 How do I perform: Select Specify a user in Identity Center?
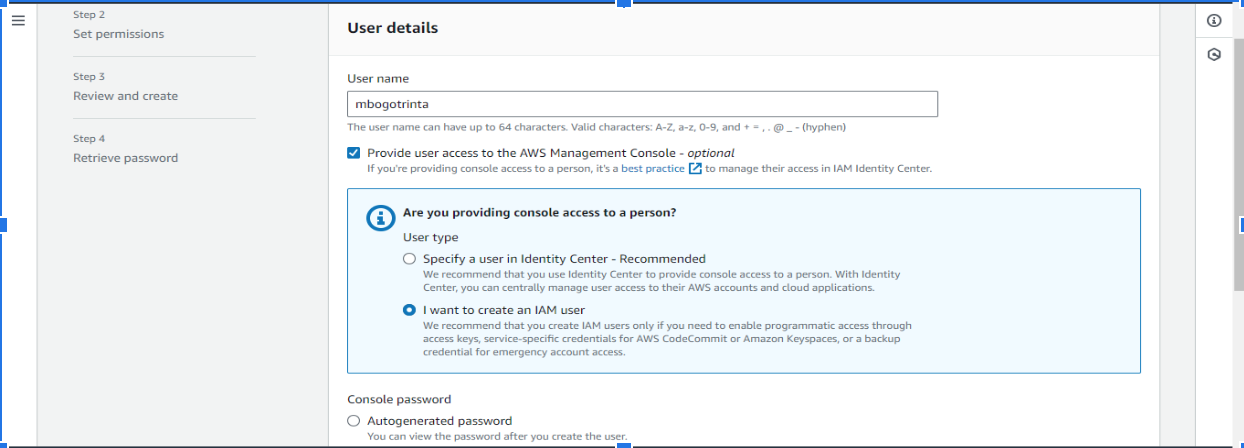(409, 259)
